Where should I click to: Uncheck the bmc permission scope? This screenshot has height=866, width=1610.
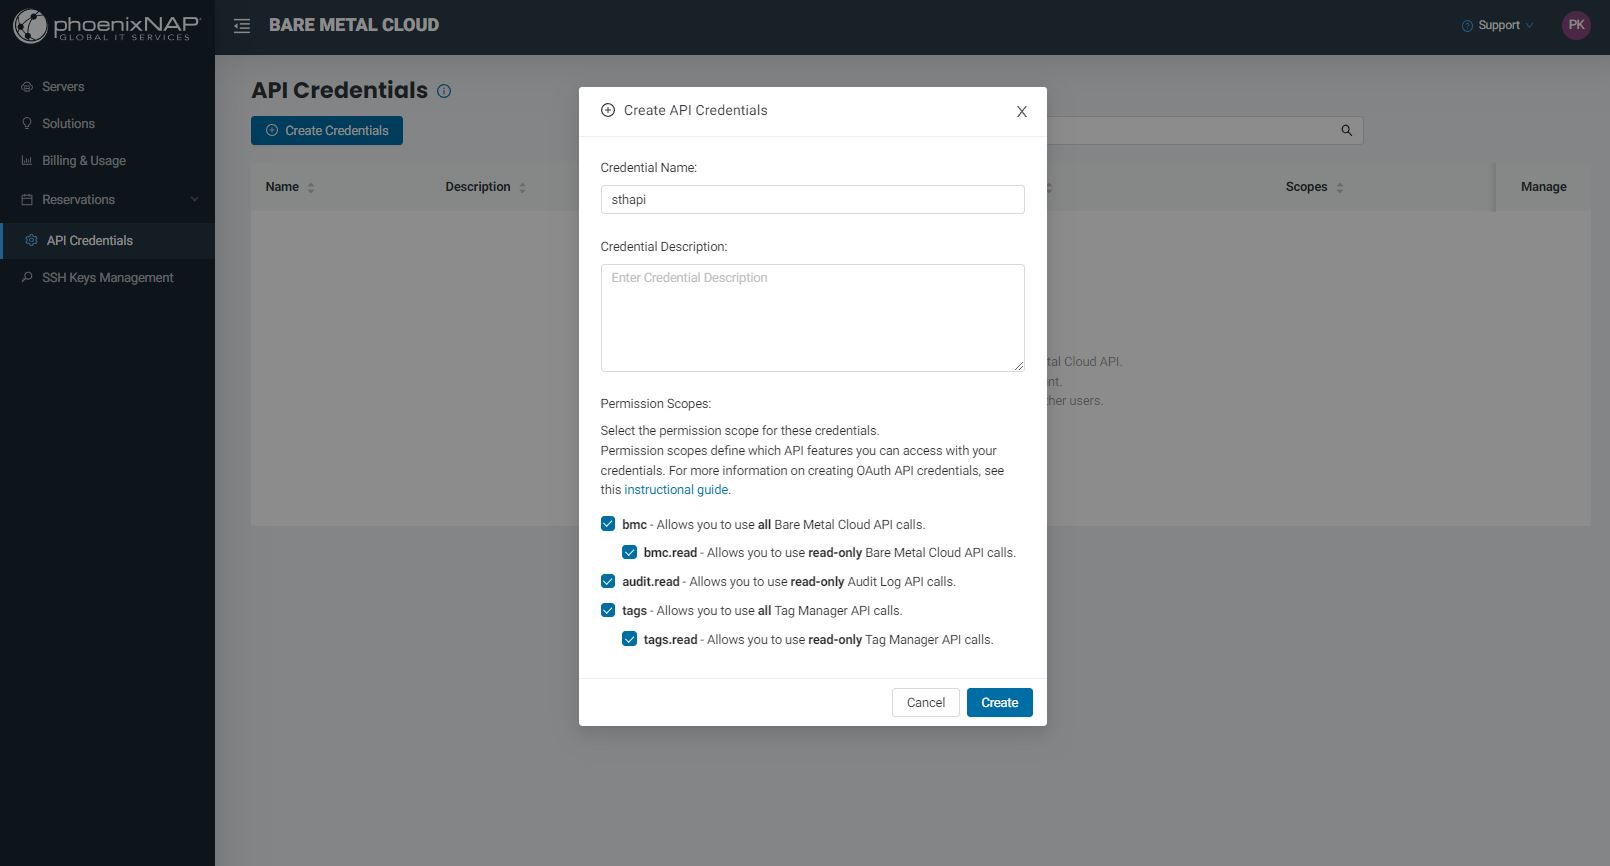click(608, 524)
